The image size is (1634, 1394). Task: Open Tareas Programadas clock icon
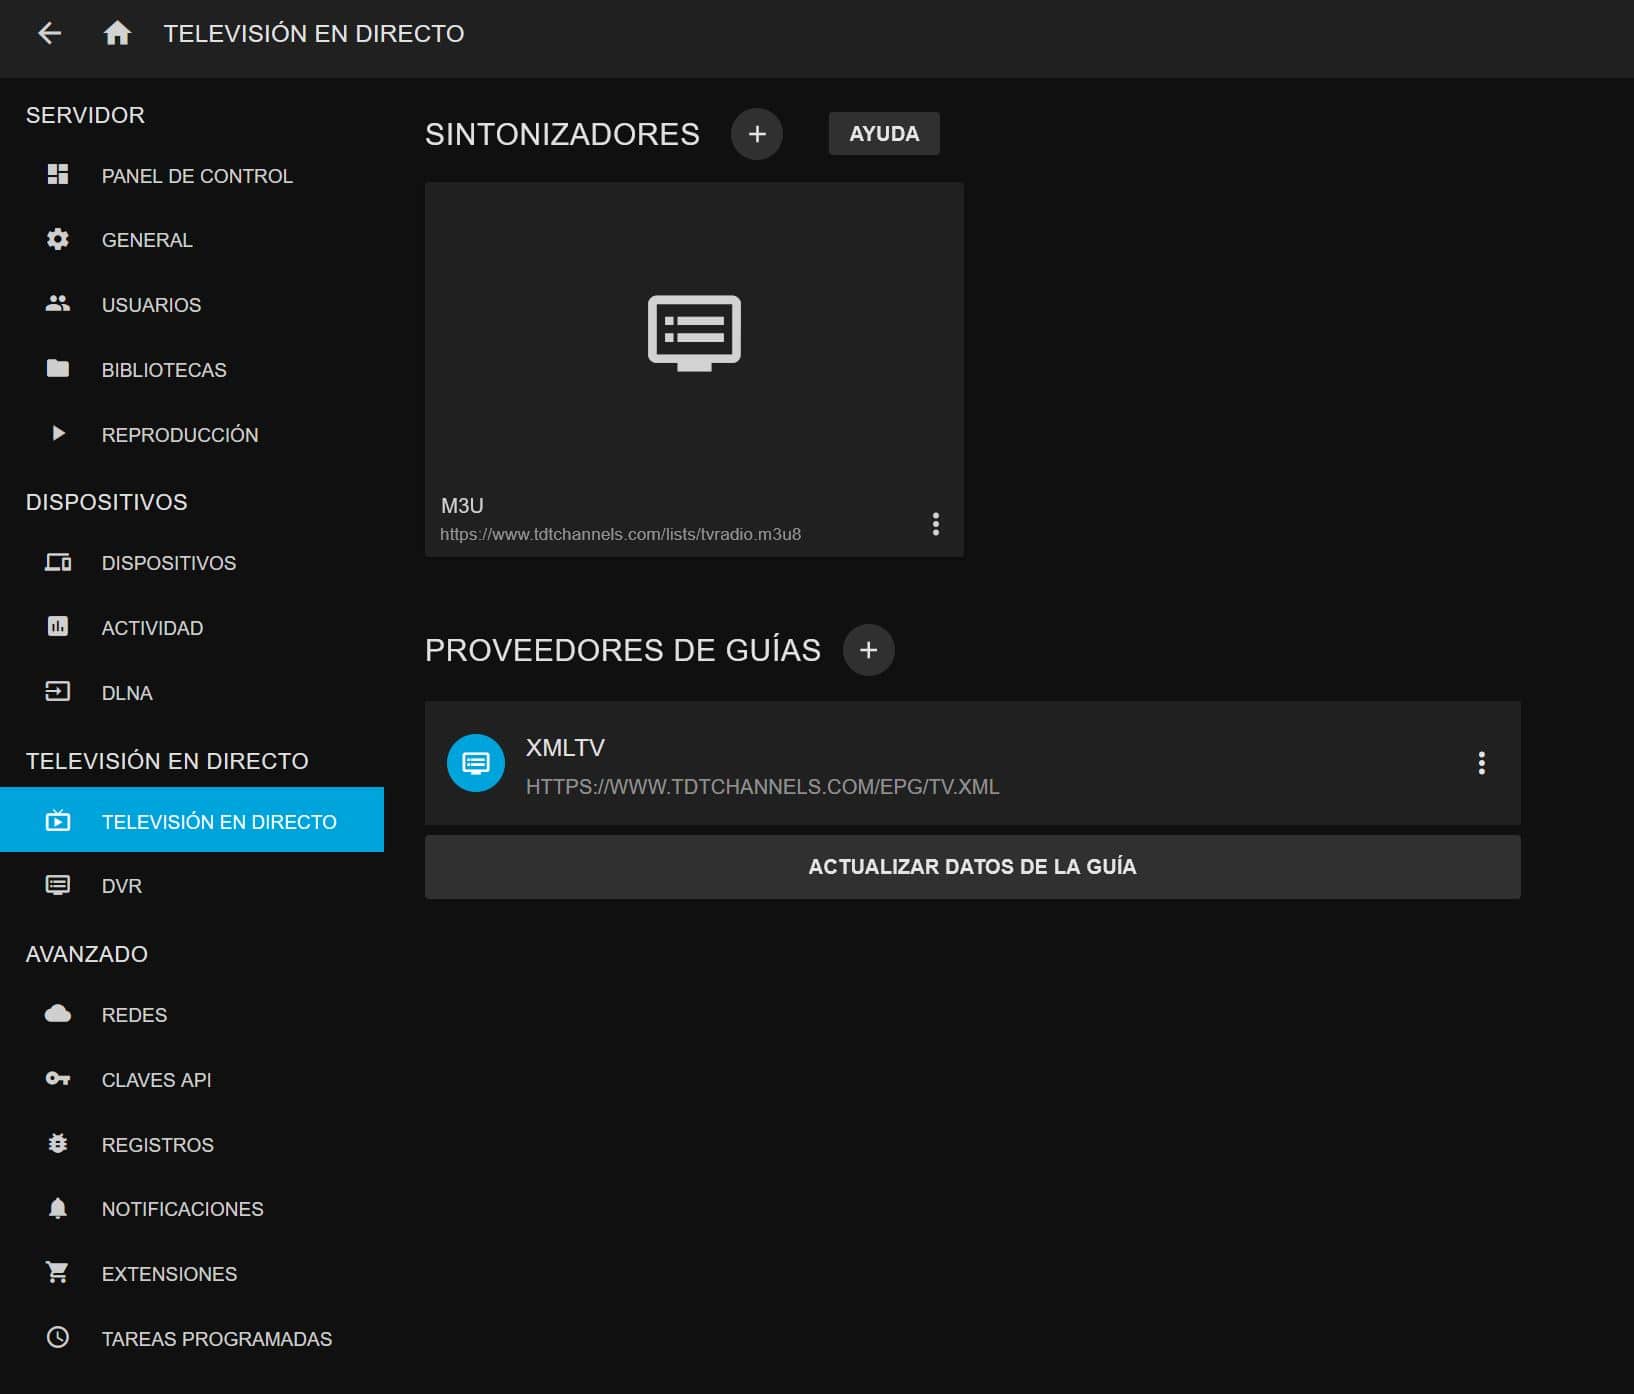point(58,1338)
